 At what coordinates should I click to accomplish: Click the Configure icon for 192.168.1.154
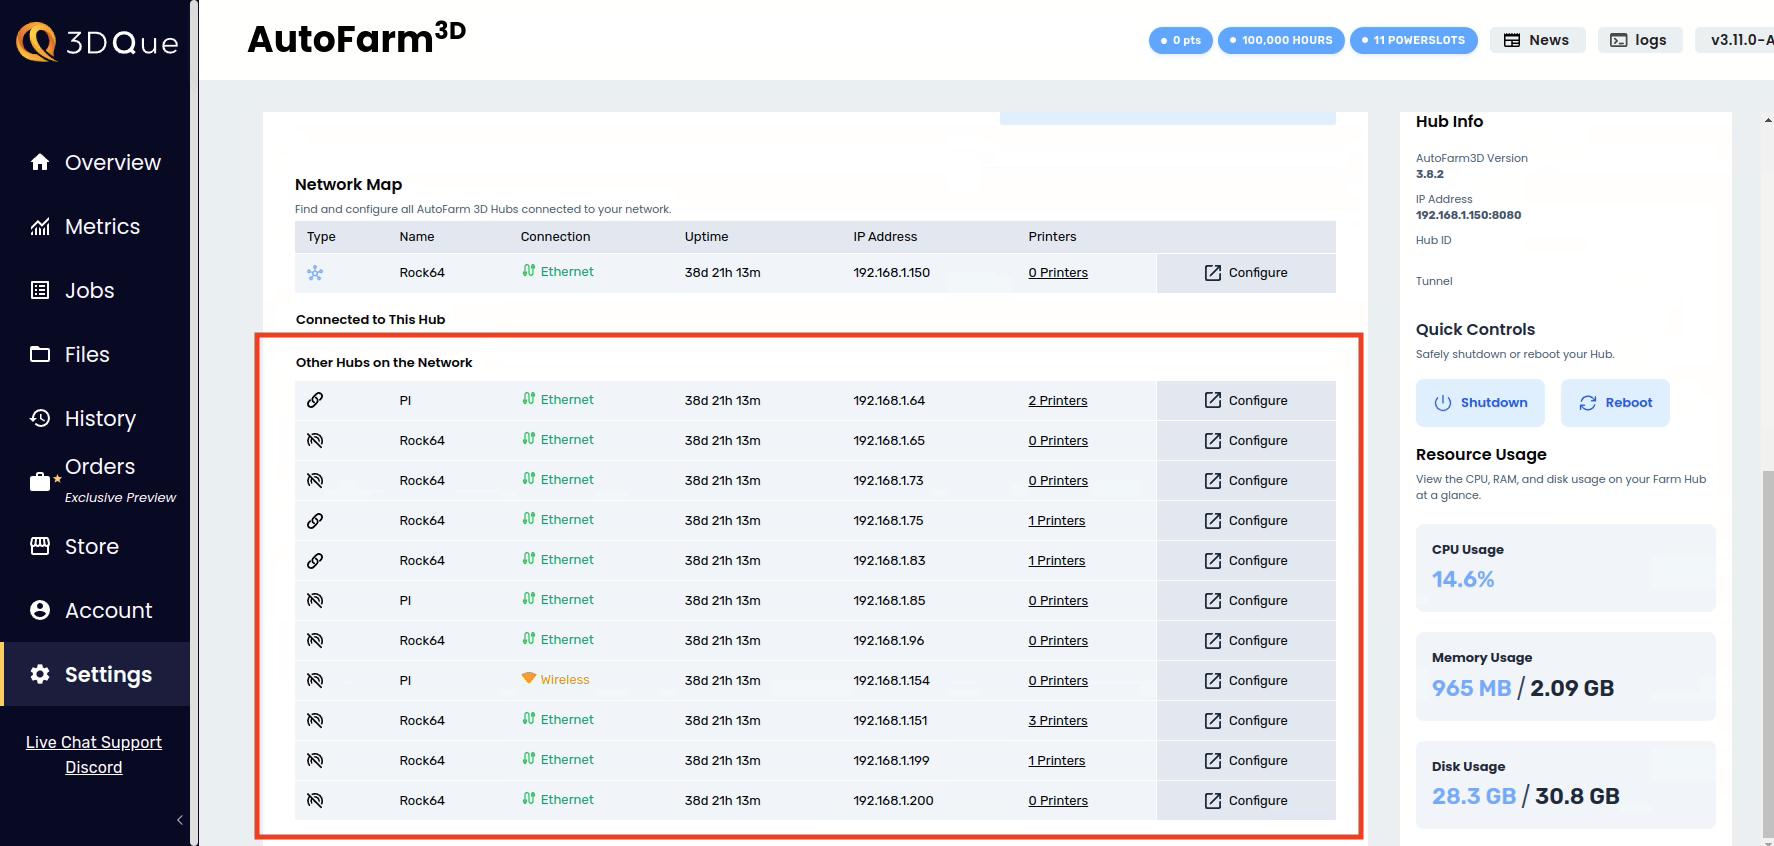(1213, 681)
